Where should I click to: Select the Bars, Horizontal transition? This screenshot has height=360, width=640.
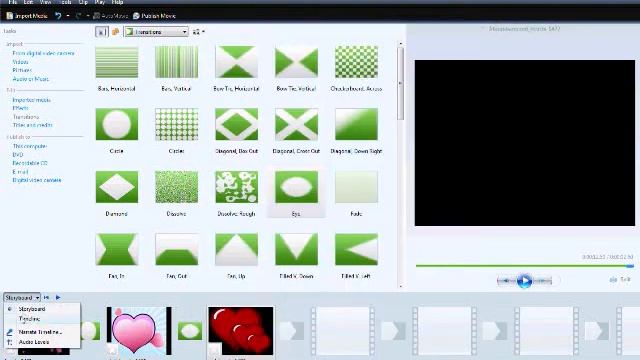[117, 62]
